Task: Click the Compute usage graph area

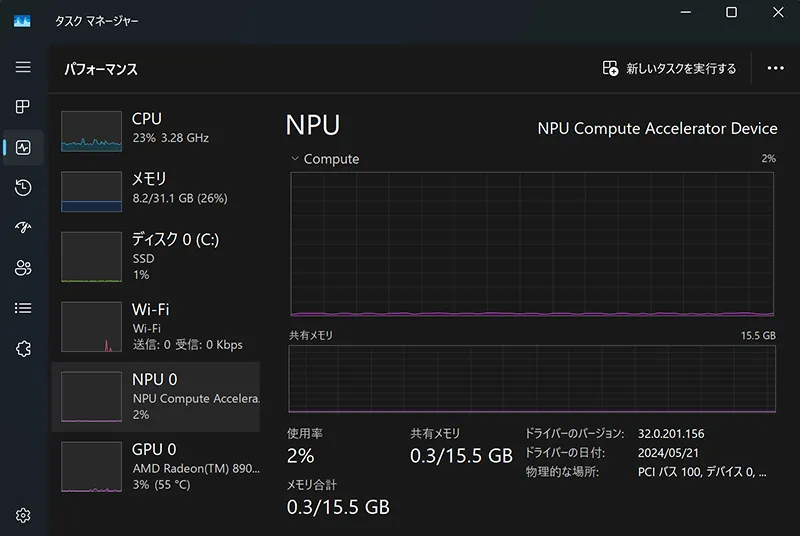Action: [x=532, y=244]
